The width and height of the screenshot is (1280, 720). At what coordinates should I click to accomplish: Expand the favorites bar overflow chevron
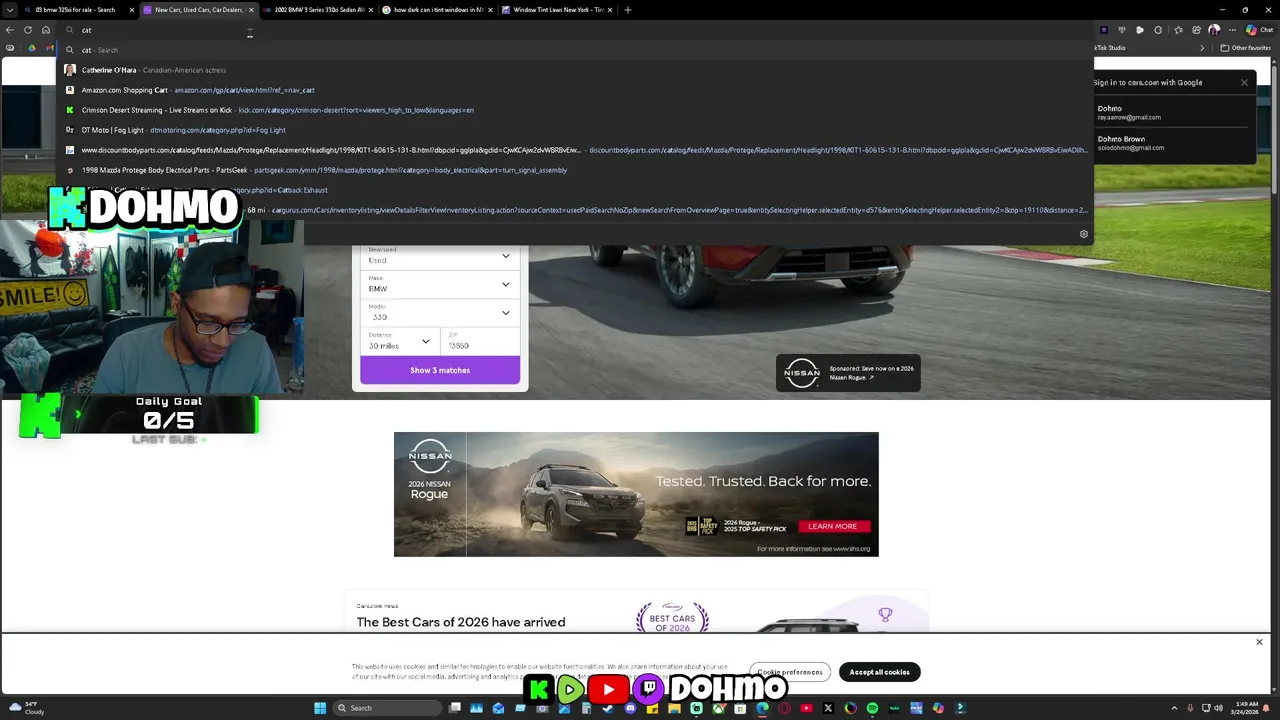coord(1202,48)
